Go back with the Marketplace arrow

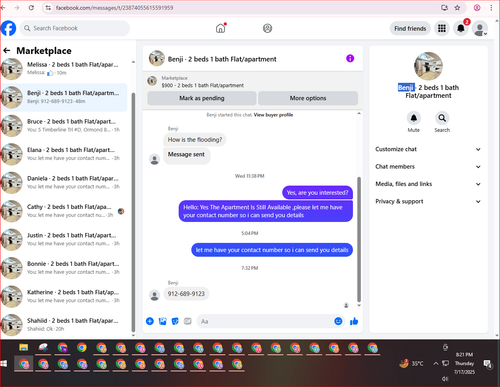7,50
